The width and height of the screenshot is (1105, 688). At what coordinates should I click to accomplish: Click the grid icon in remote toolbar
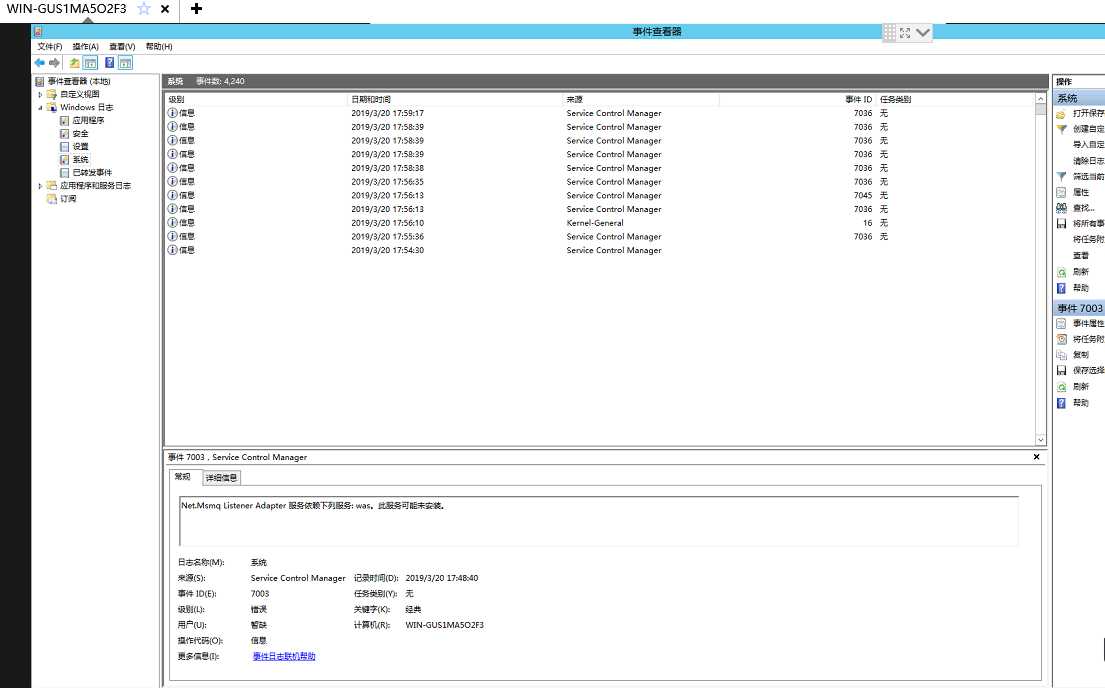[889, 32]
